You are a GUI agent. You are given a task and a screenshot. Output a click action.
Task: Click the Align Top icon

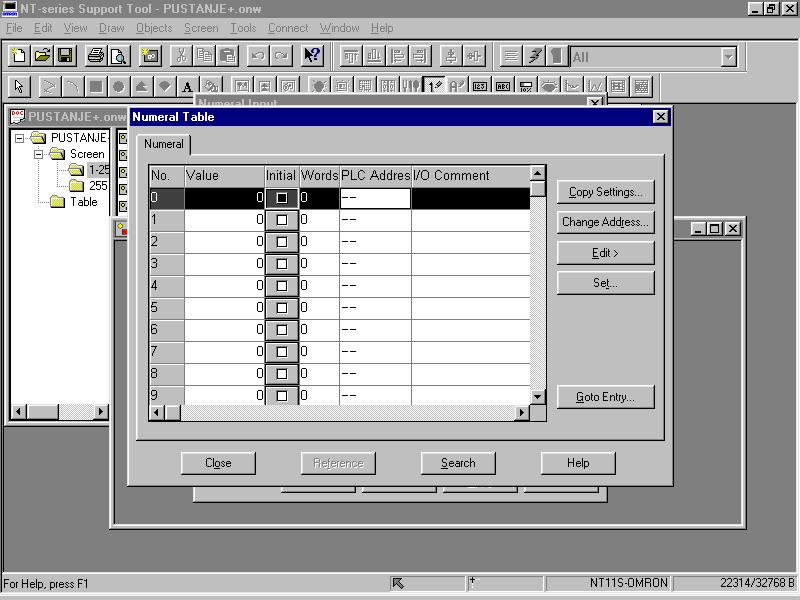[351, 56]
